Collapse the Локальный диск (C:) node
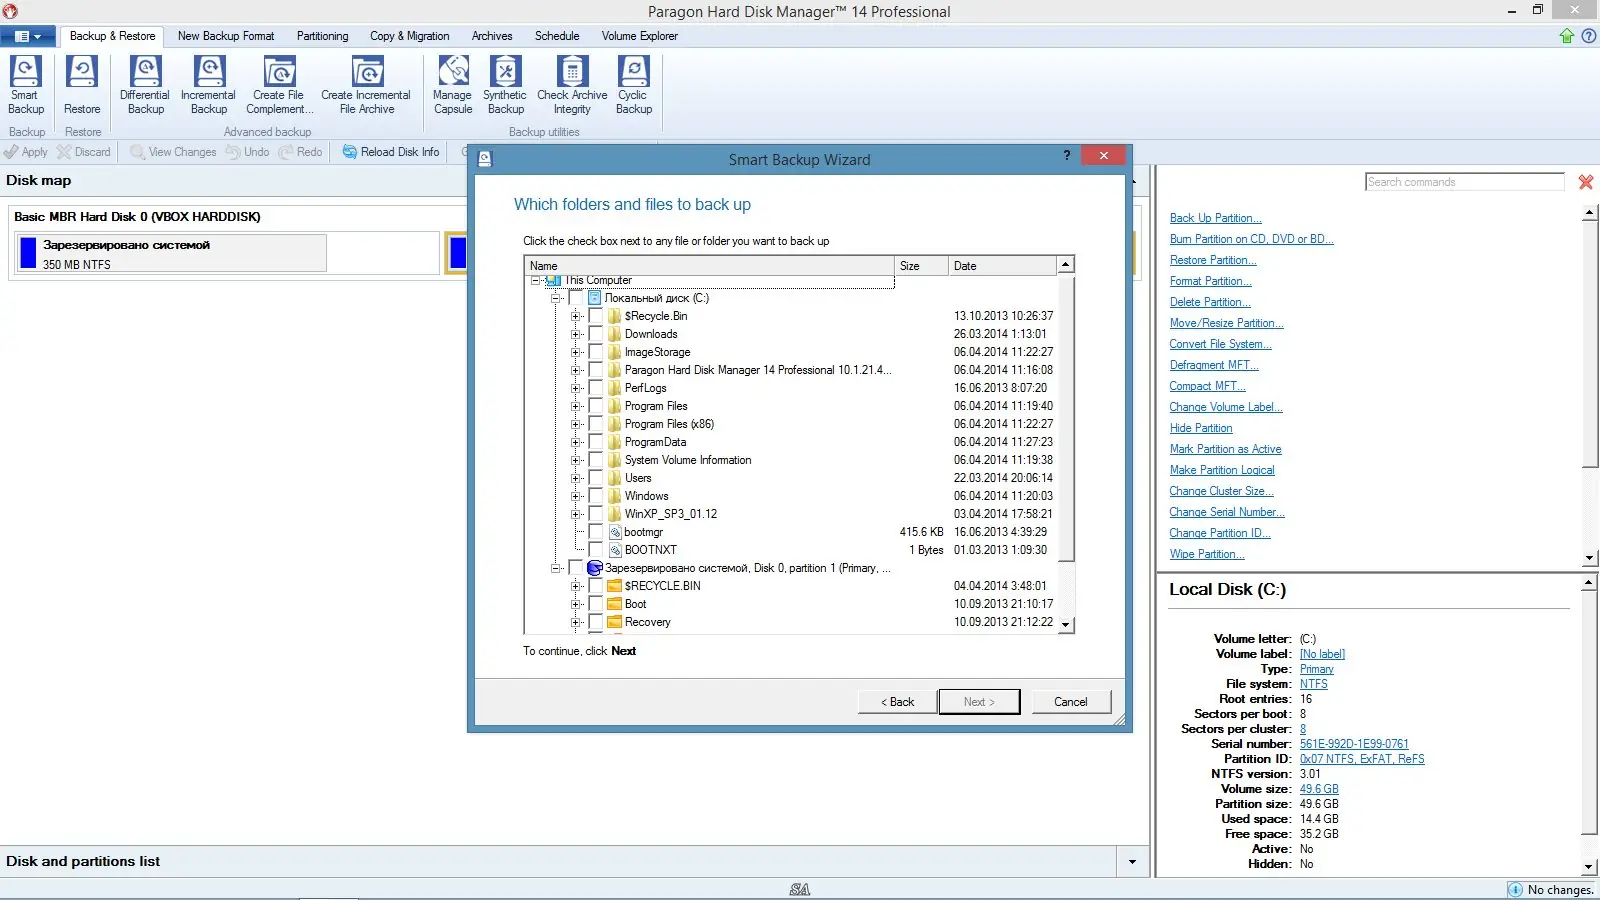This screenshot has width=1600, height=900. click(555, 298)
